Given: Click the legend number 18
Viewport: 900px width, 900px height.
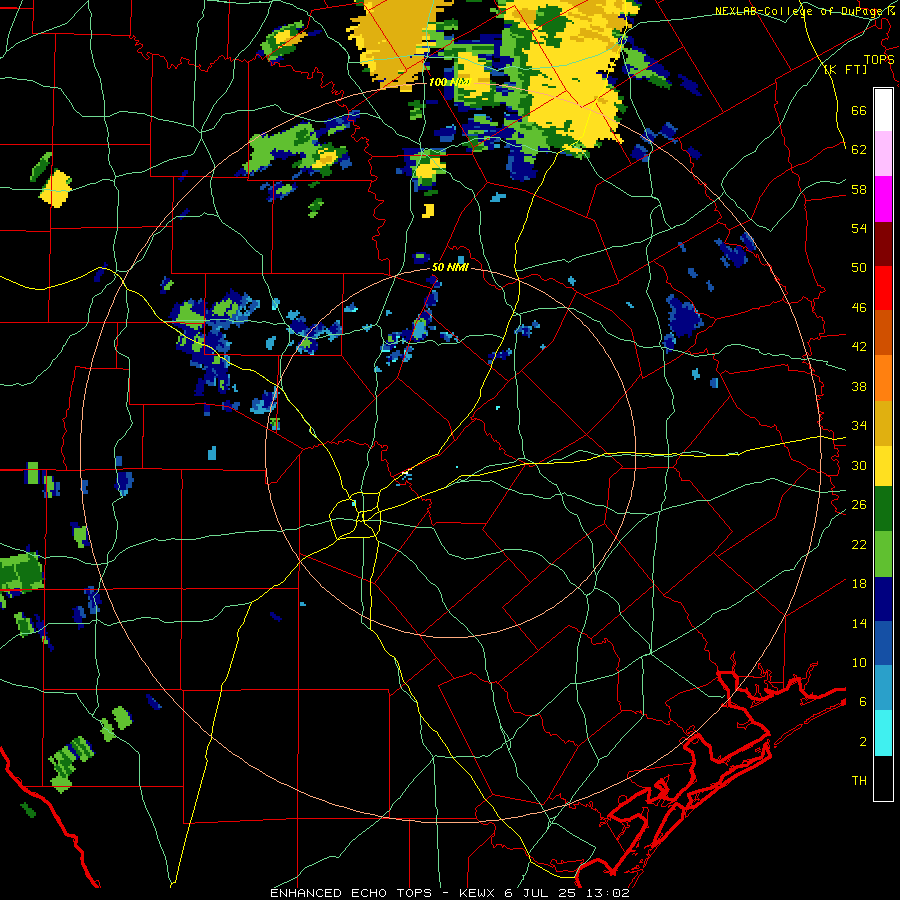Looking at the screenshot, I should click(x=859, y=584).
